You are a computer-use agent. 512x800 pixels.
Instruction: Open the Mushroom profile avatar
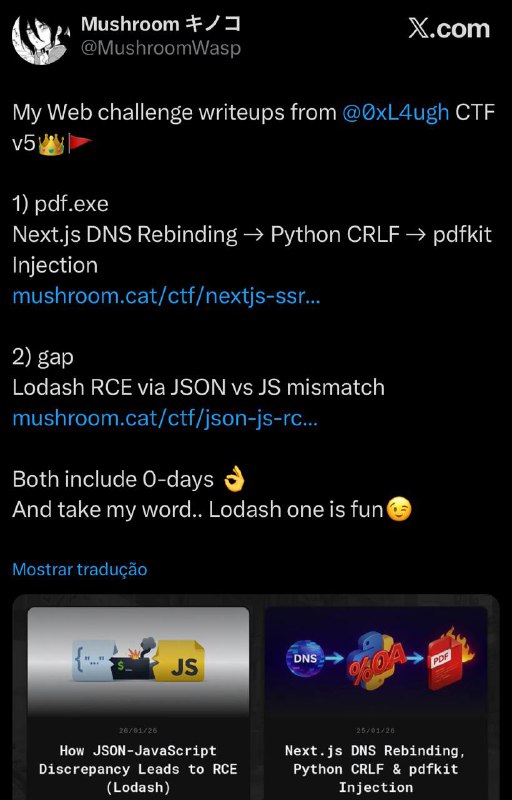(40, 38)
